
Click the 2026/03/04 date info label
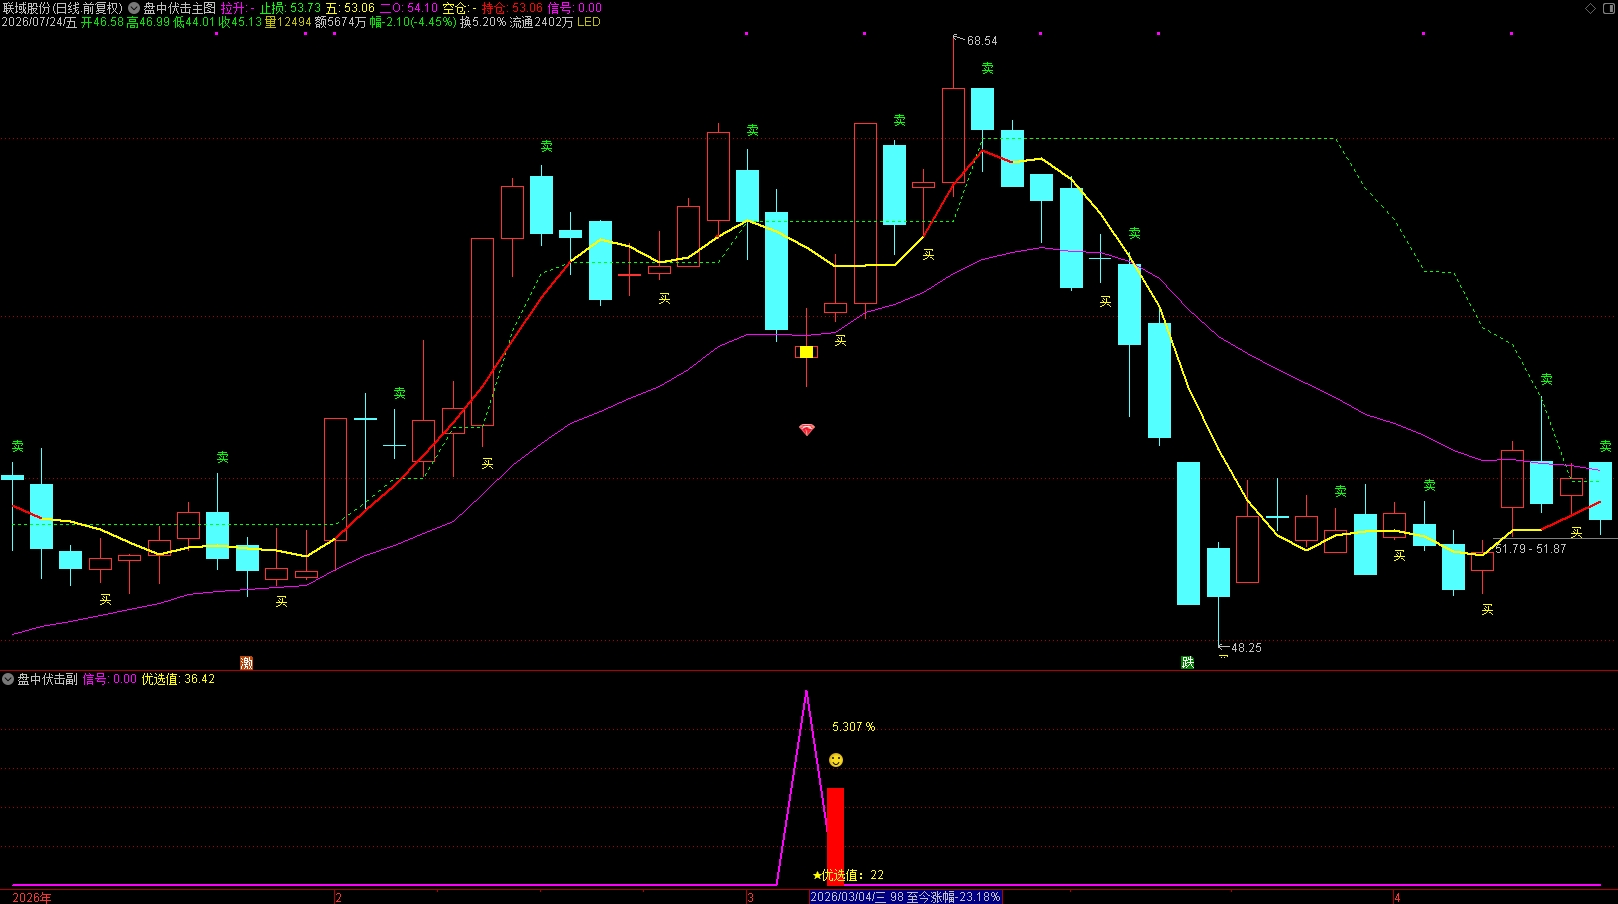tap(906, 897)
